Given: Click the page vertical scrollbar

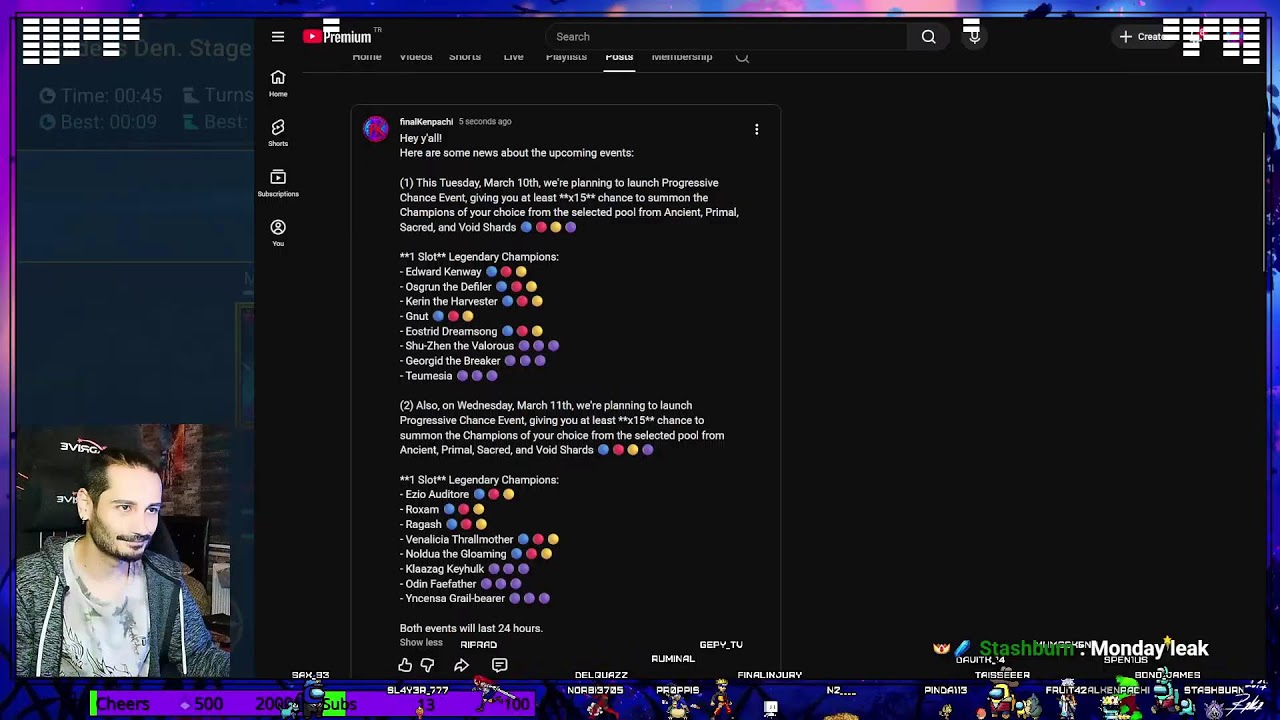Looking at the screenshot, I should (x=1265, y=200).
